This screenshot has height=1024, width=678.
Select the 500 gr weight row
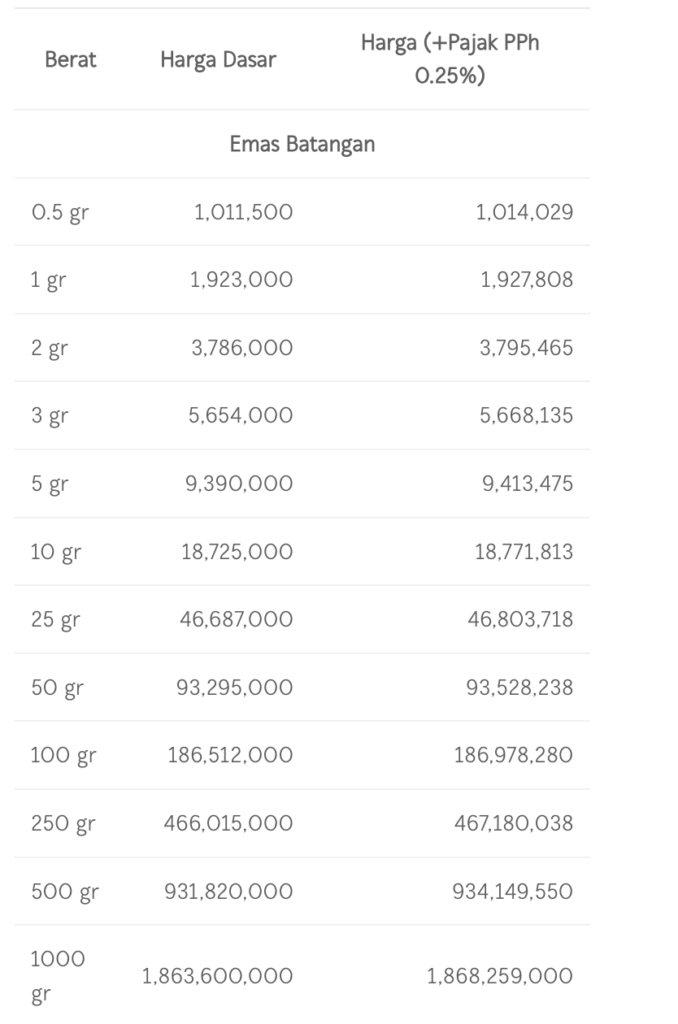[302, 891]
